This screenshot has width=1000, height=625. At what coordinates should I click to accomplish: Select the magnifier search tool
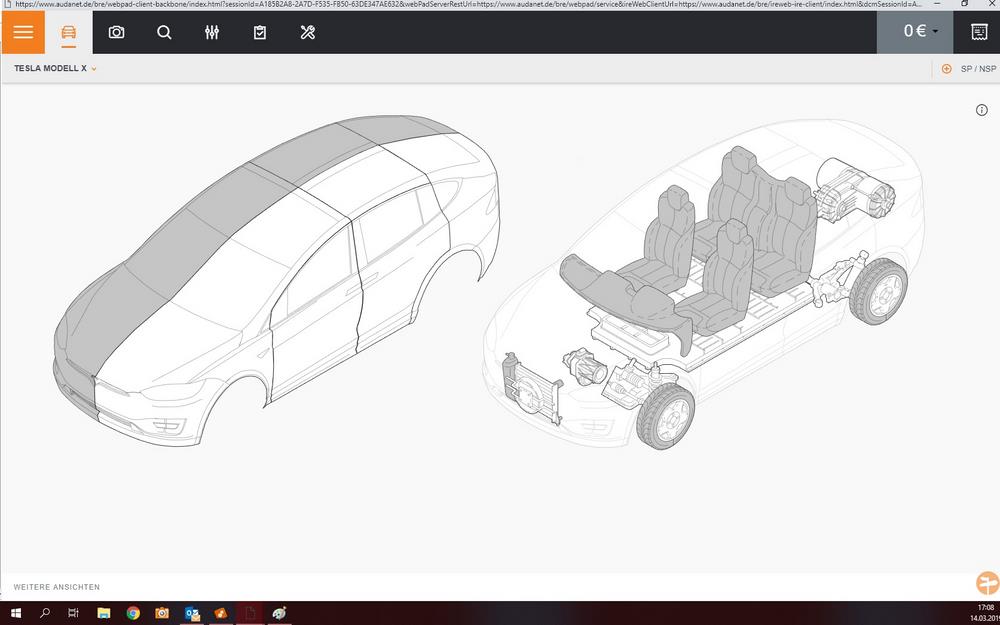pos(164,32)
